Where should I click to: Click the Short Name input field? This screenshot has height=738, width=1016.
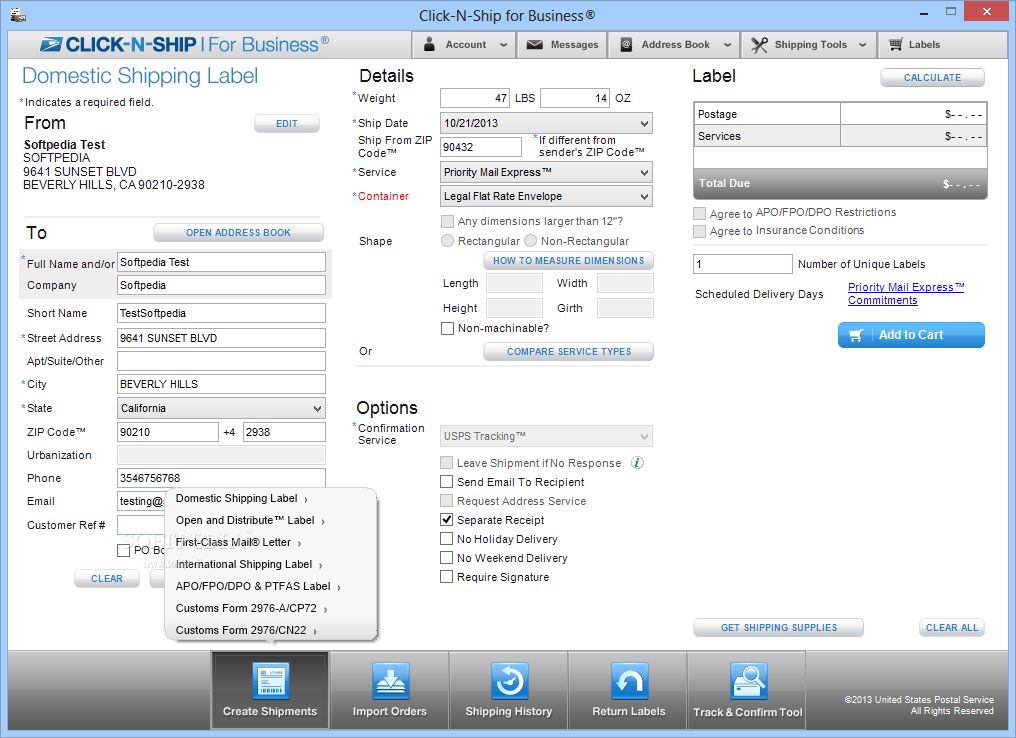(222, 313)
